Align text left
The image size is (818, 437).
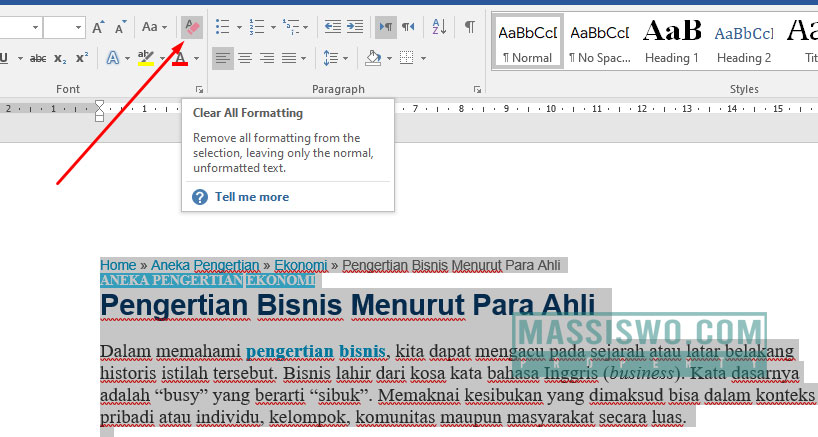(223, 58)
